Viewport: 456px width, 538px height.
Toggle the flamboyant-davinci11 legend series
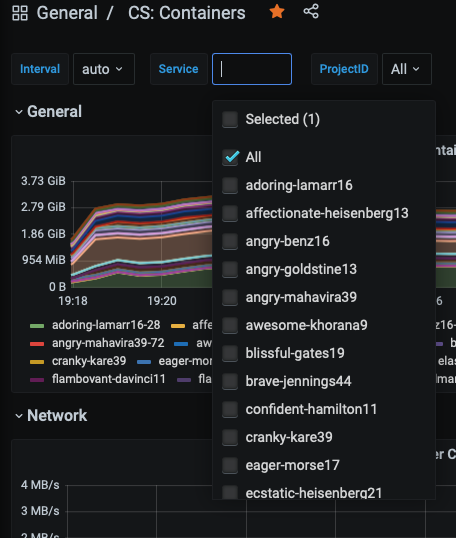click(x=108, y=379)
